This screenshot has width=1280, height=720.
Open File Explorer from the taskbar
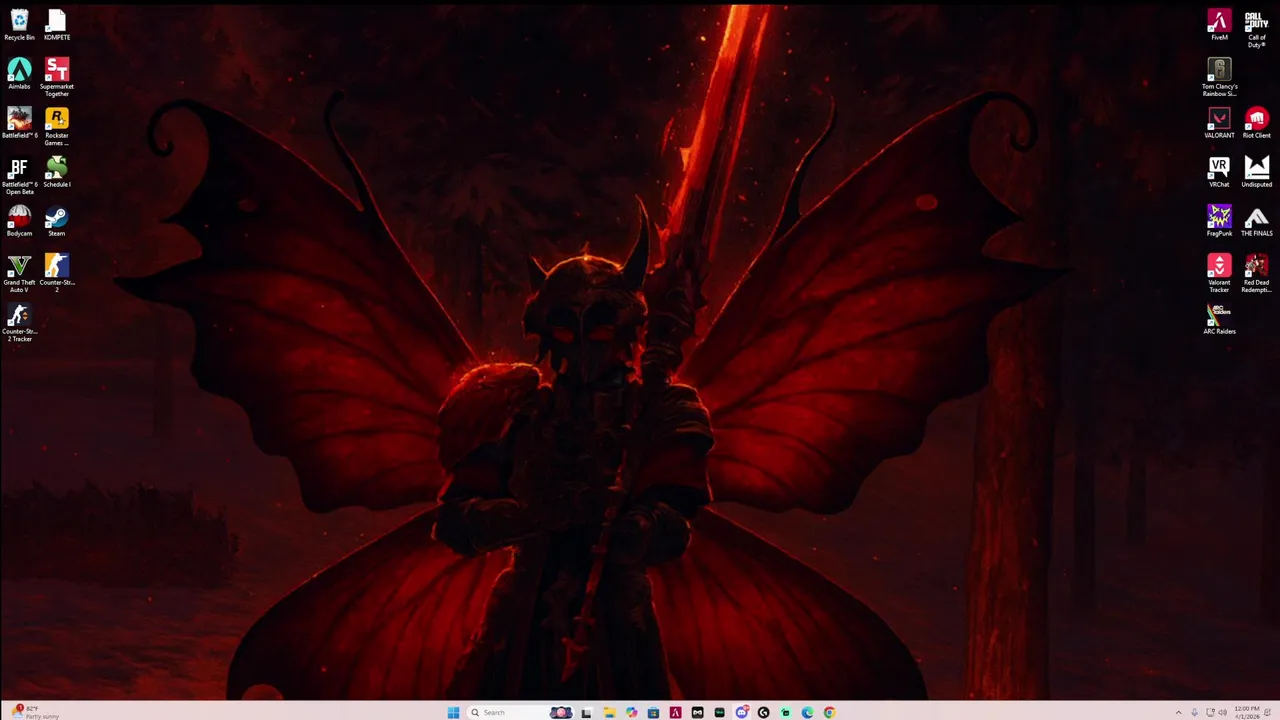[x=610, y=712]
